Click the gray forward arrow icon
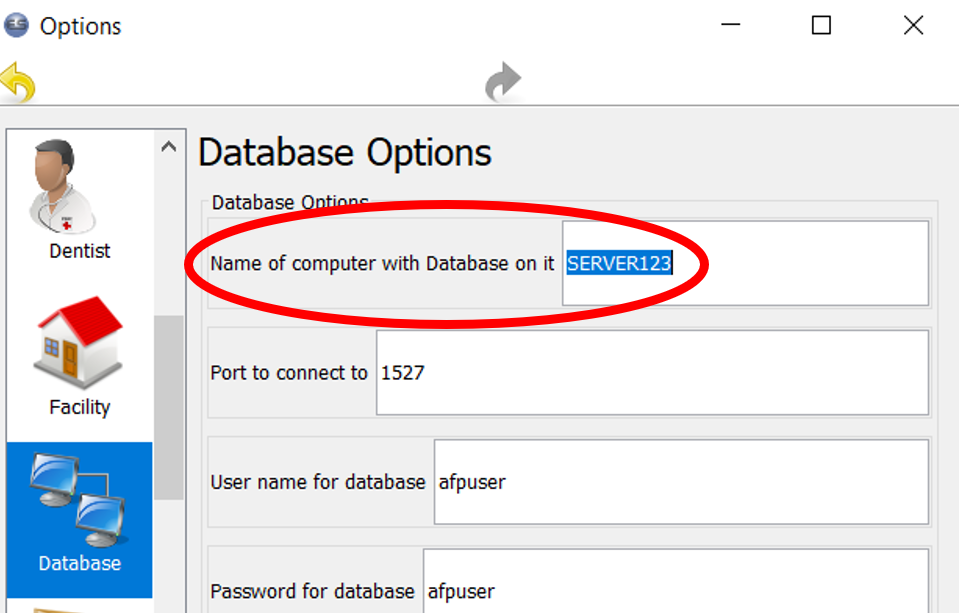The width and height of the screenshot is (959, 613). 503,83
